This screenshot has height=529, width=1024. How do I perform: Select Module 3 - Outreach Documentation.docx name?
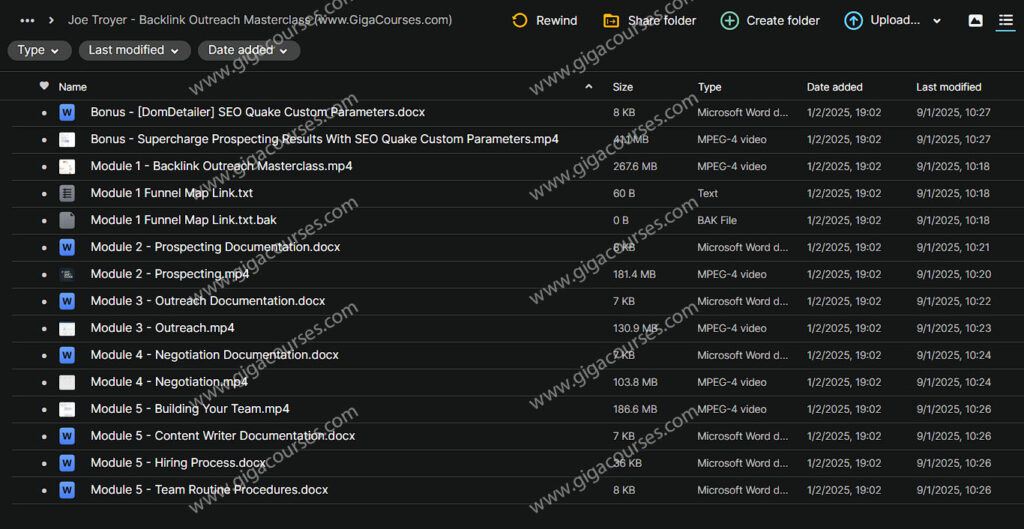coord(208,301)
